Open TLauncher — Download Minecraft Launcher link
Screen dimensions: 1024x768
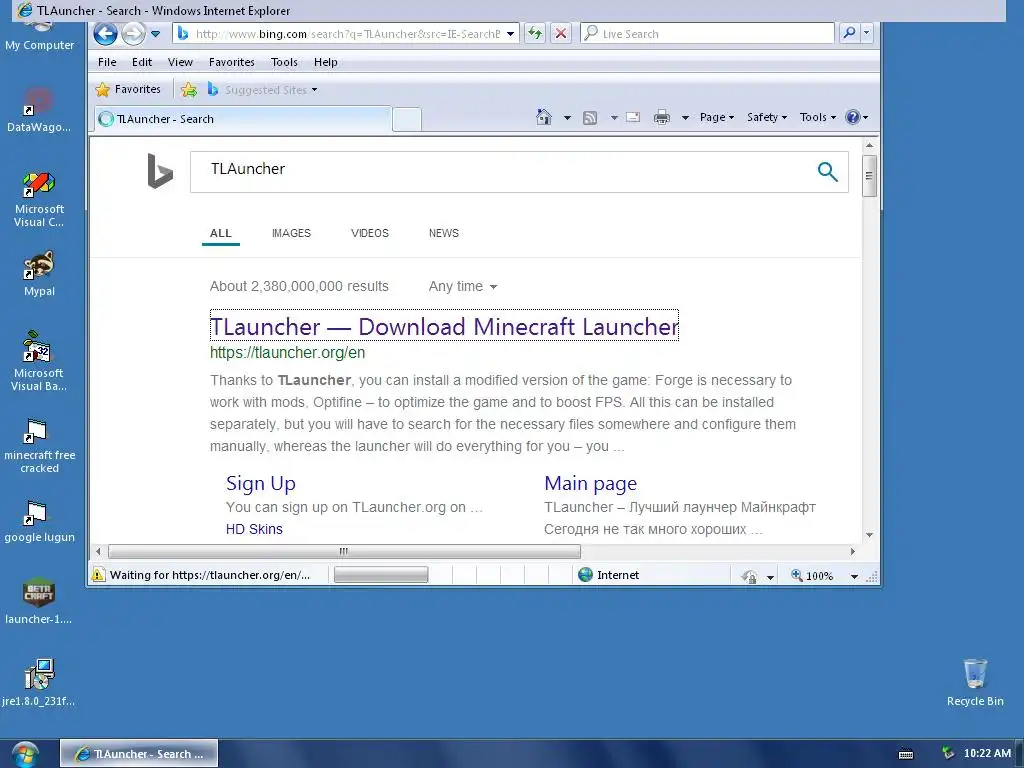pyautogui.click(x=444, y=326)
